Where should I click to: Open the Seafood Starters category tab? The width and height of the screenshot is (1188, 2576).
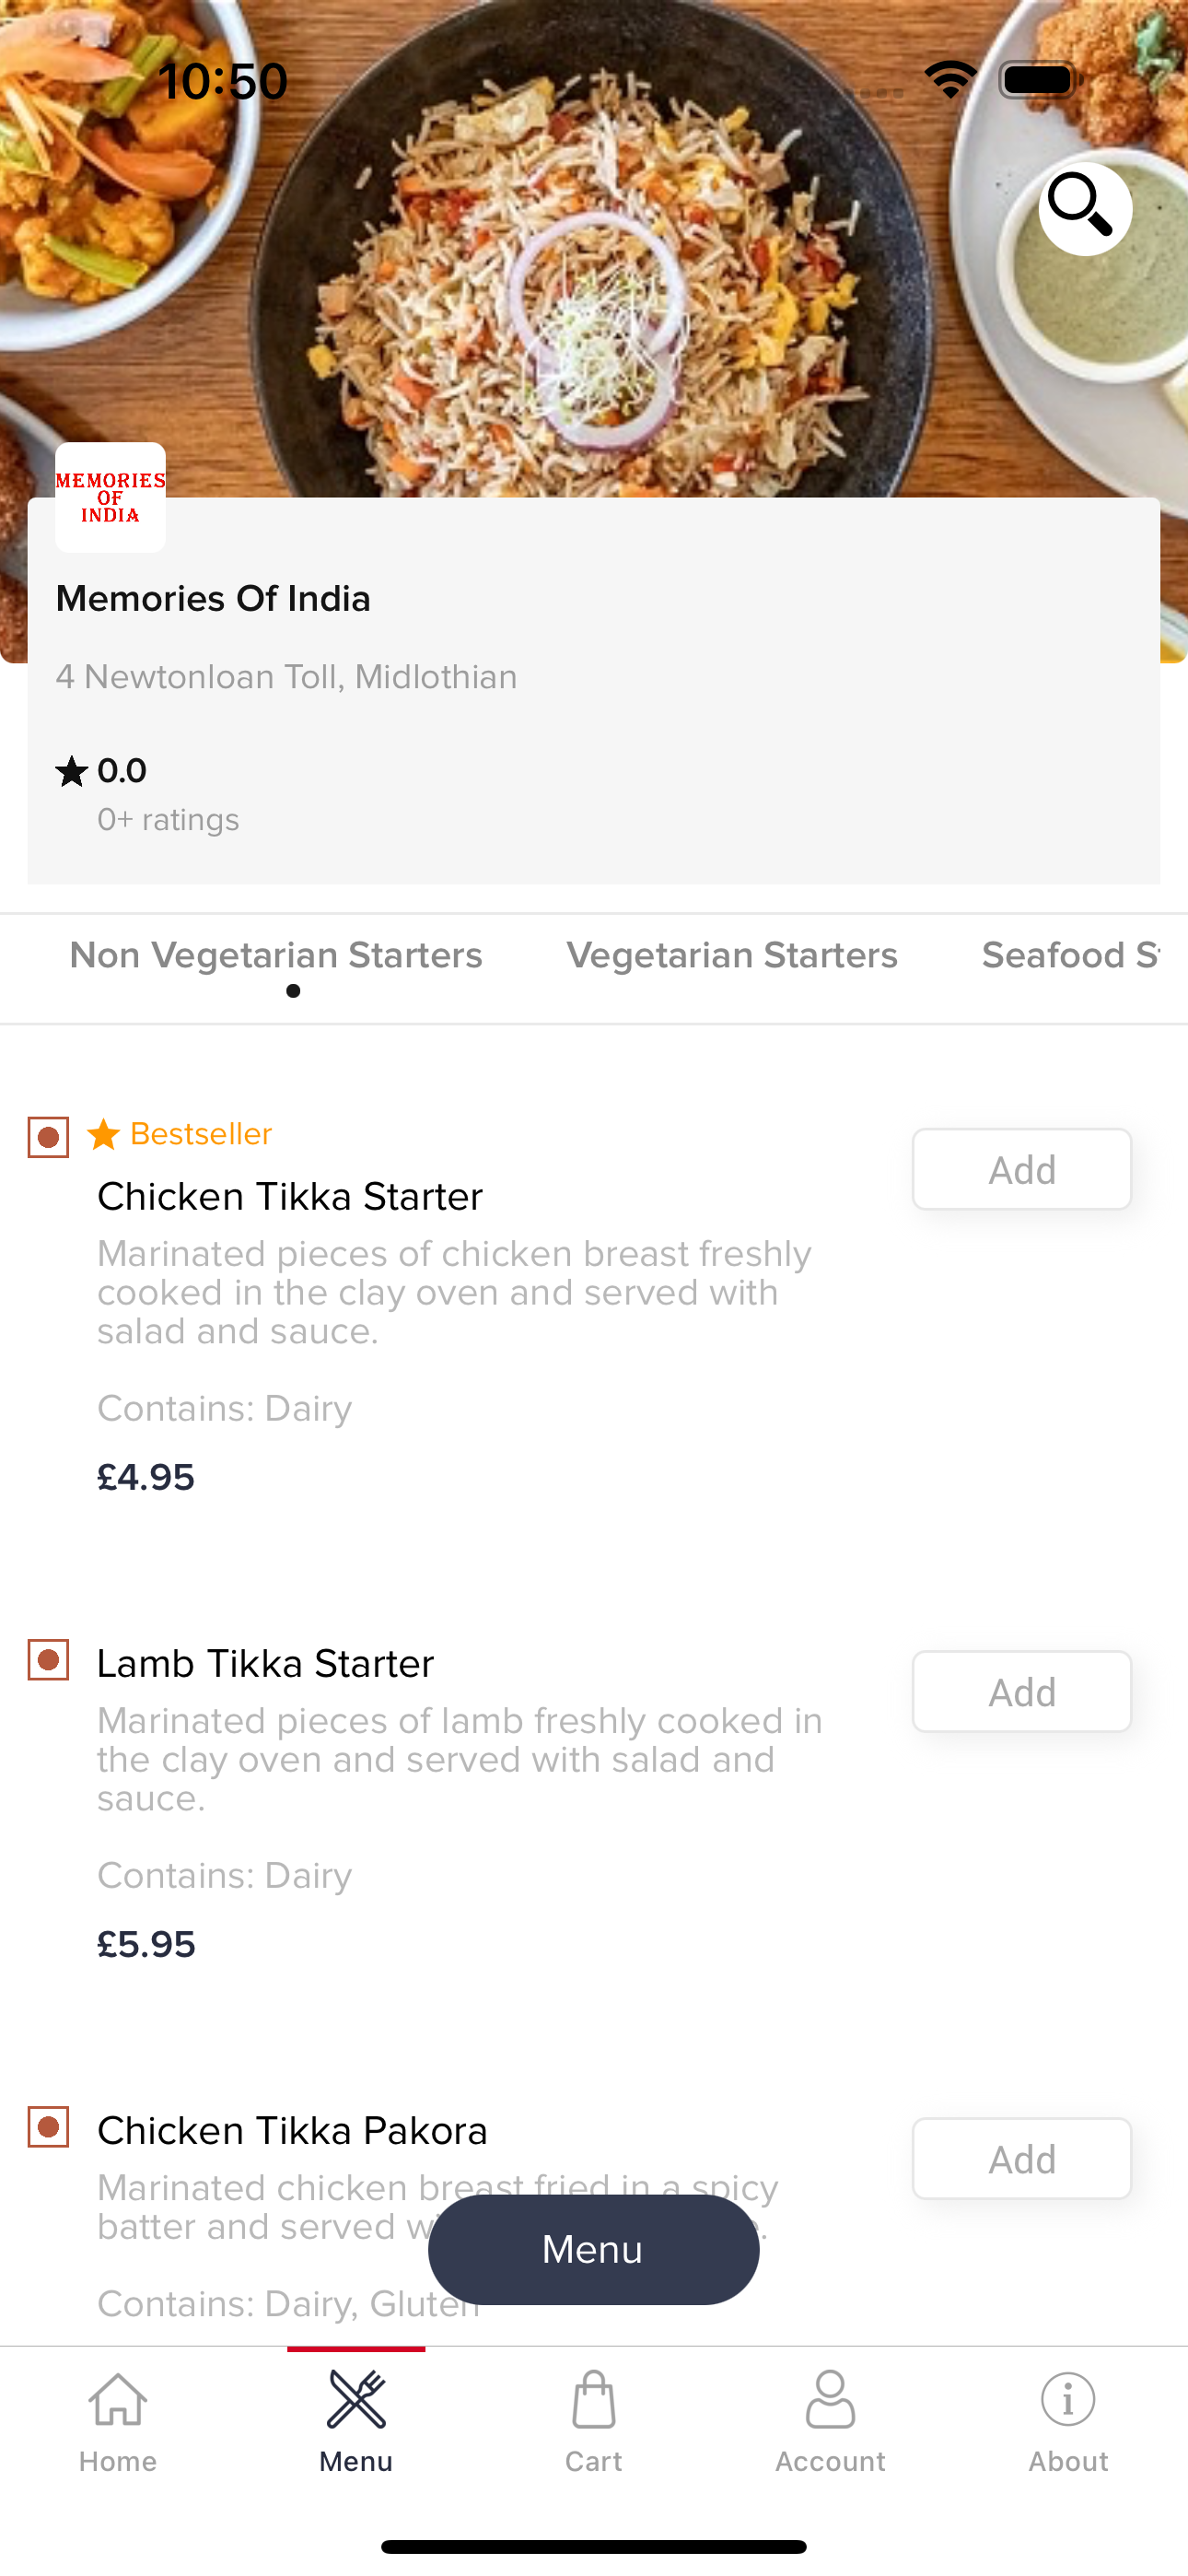1070,956
